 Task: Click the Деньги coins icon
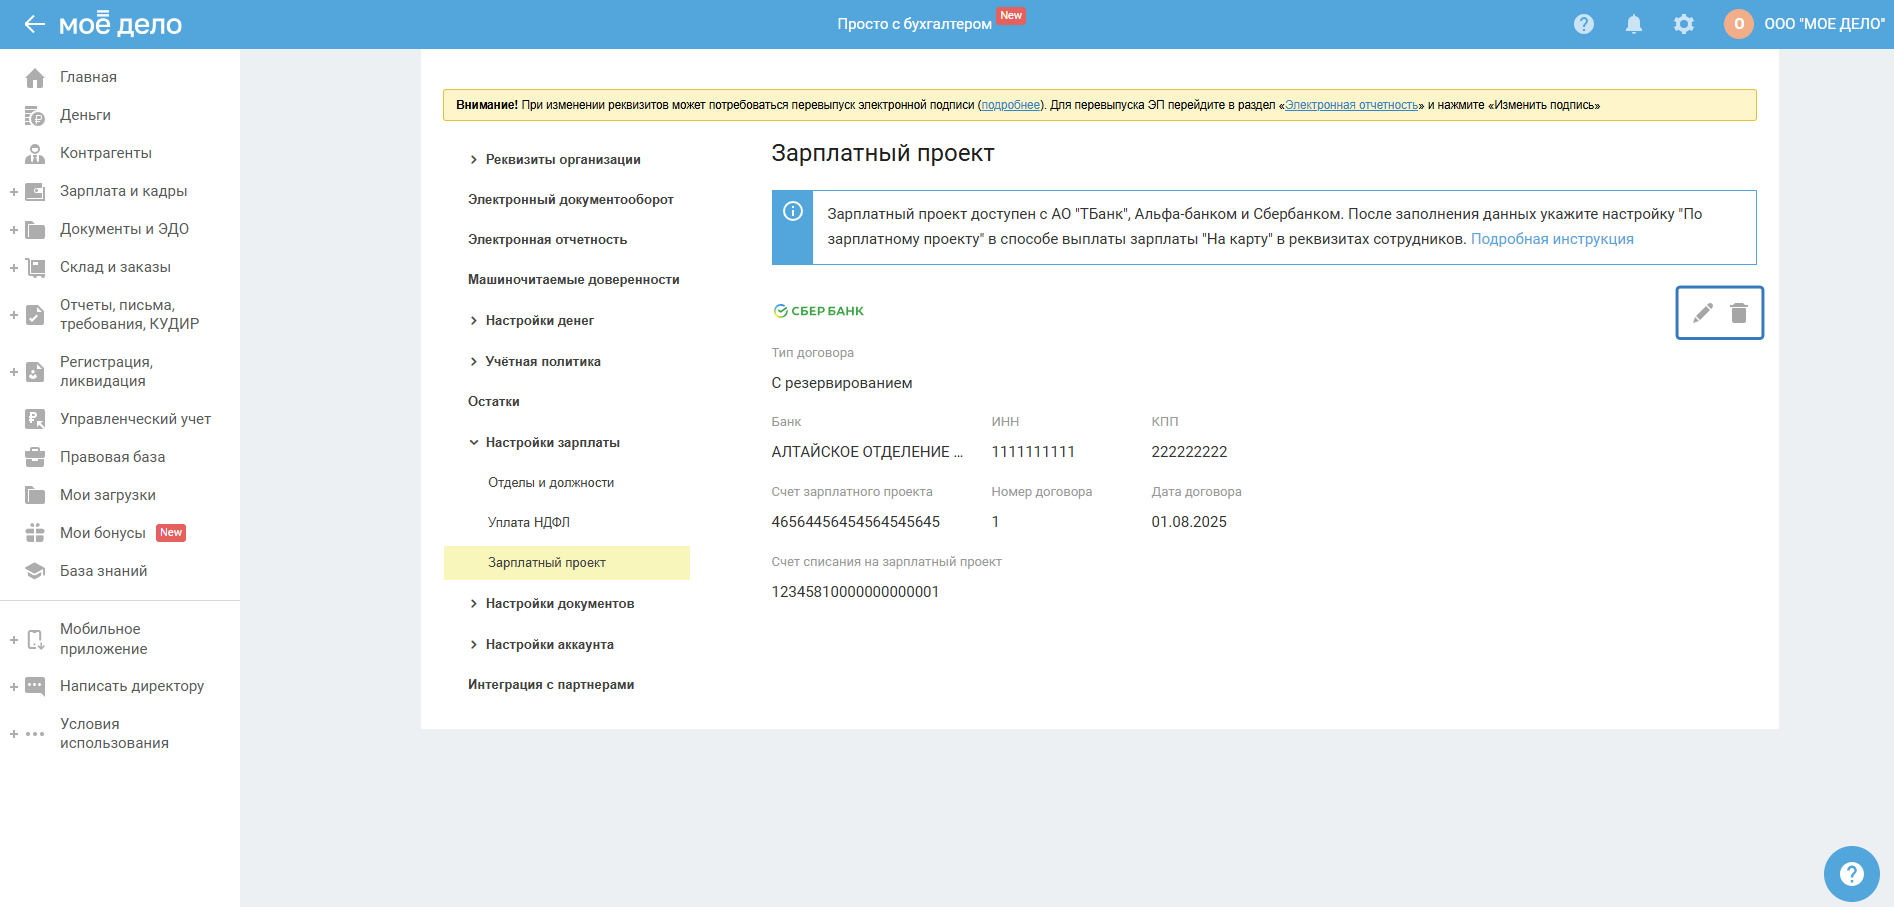[35, 115]
